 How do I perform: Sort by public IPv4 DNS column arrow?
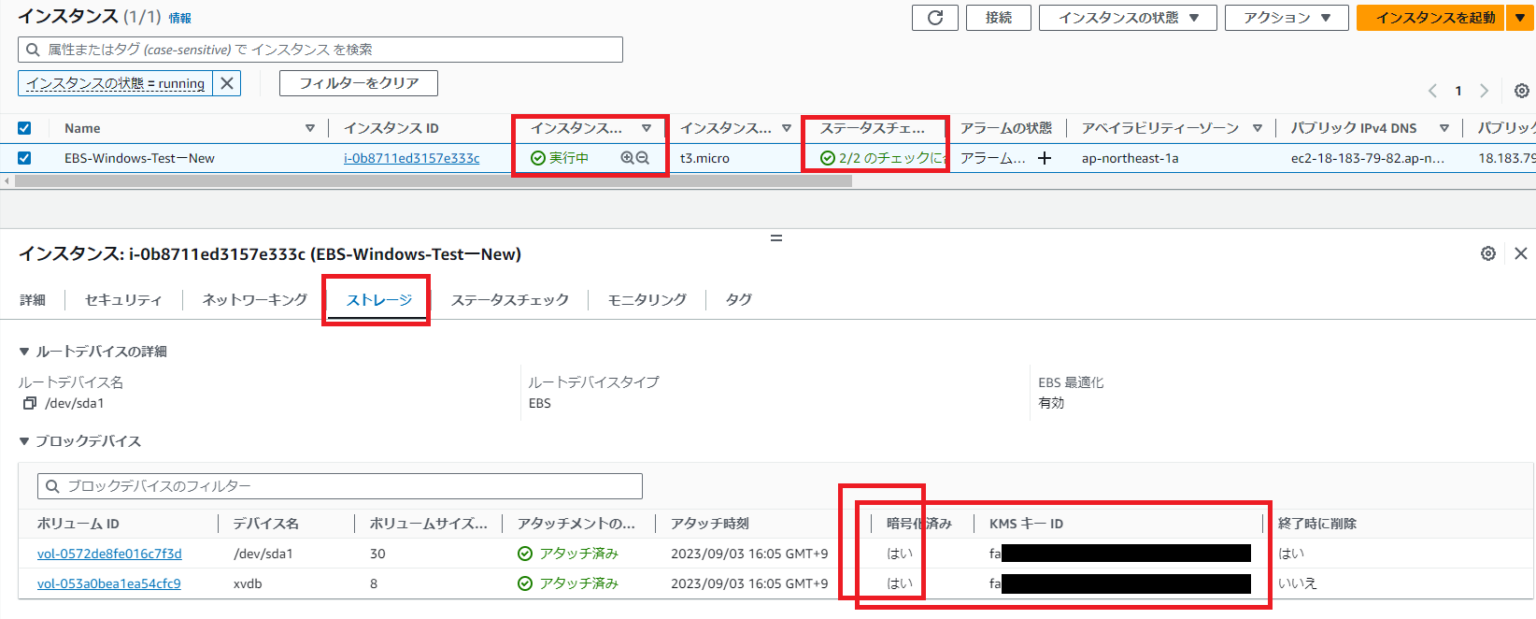pos(1443,128)
